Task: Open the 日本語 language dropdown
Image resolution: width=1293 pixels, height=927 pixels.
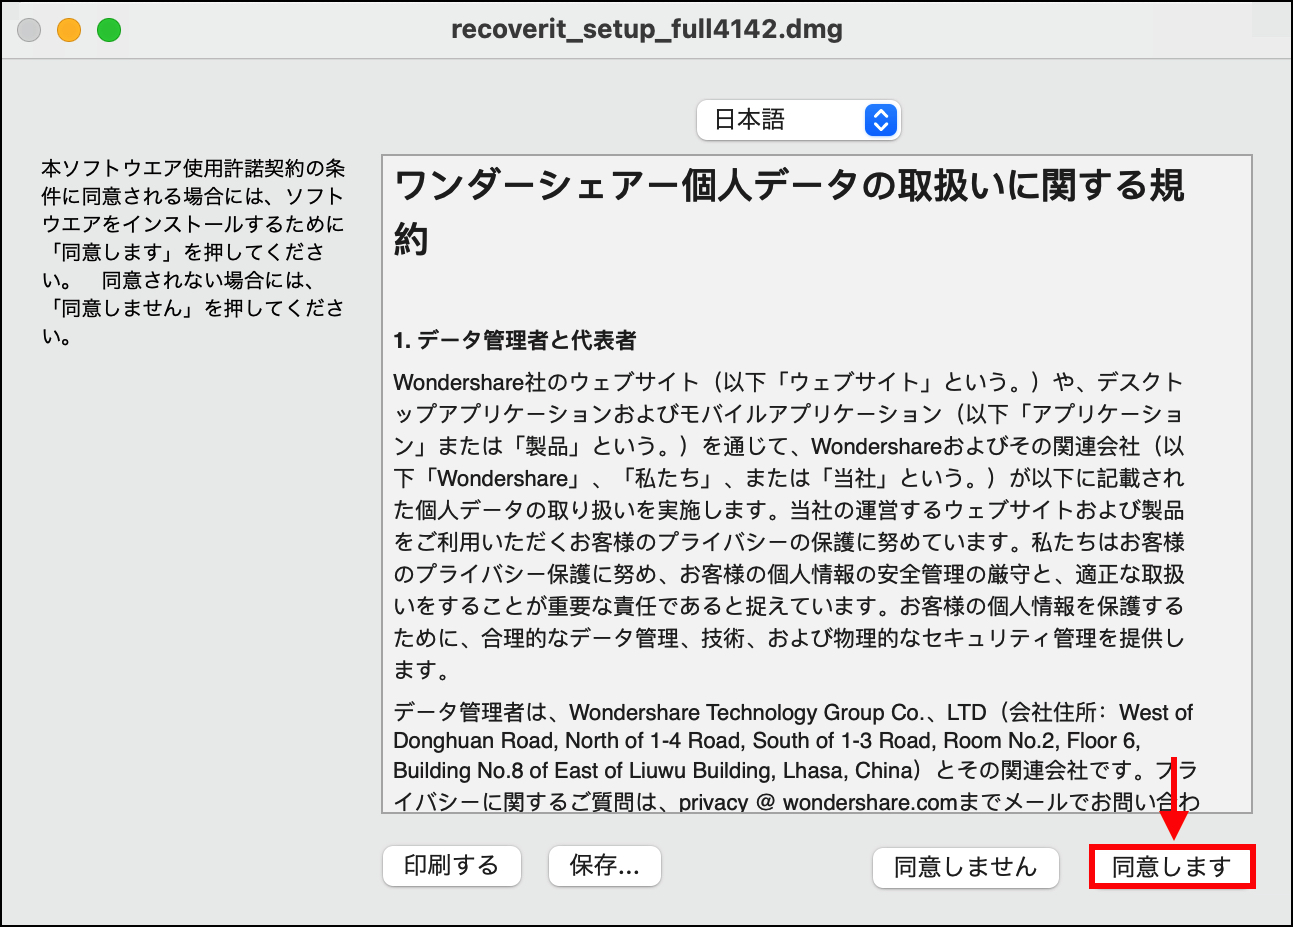Action: [x=798, y=120]
